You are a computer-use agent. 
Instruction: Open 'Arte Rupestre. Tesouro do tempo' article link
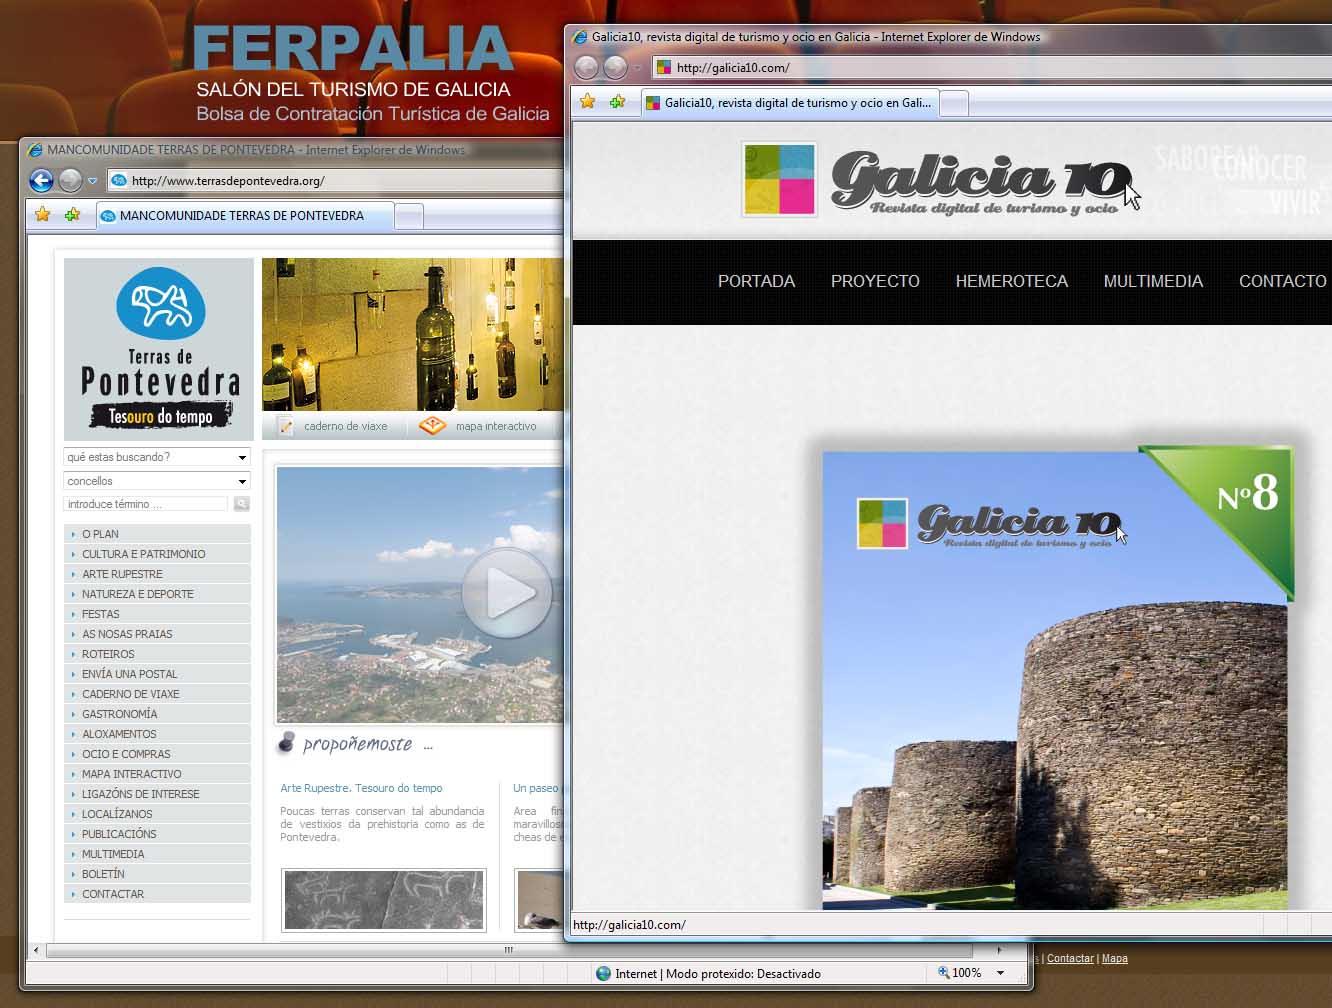(361, 788)
